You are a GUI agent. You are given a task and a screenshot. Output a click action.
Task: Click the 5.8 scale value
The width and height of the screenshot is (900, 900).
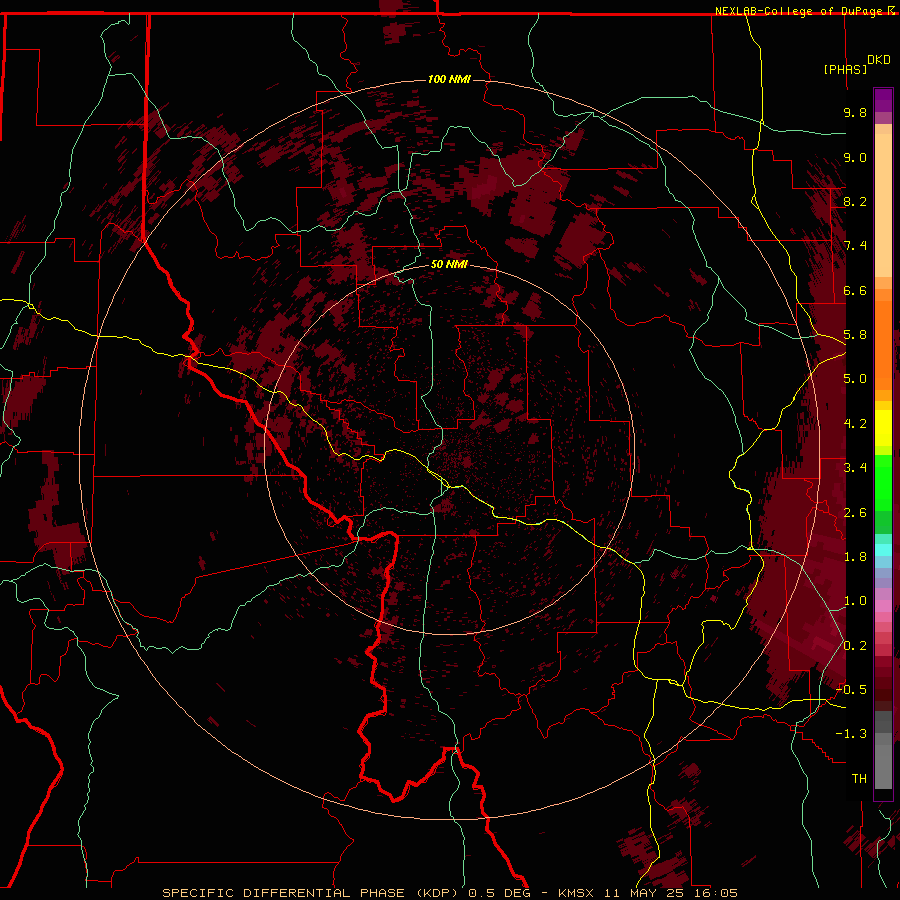point(855,335)
